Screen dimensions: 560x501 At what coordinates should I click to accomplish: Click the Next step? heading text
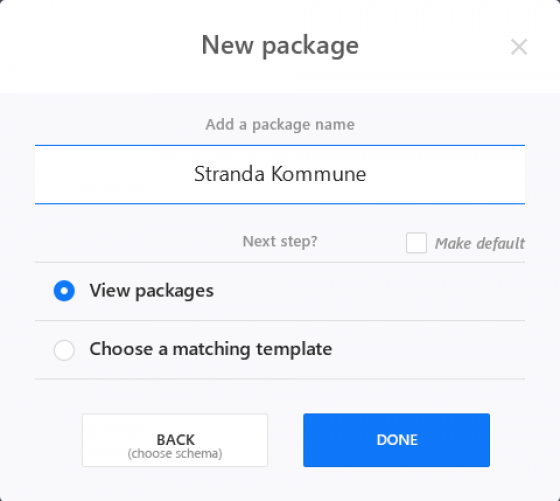280,241
